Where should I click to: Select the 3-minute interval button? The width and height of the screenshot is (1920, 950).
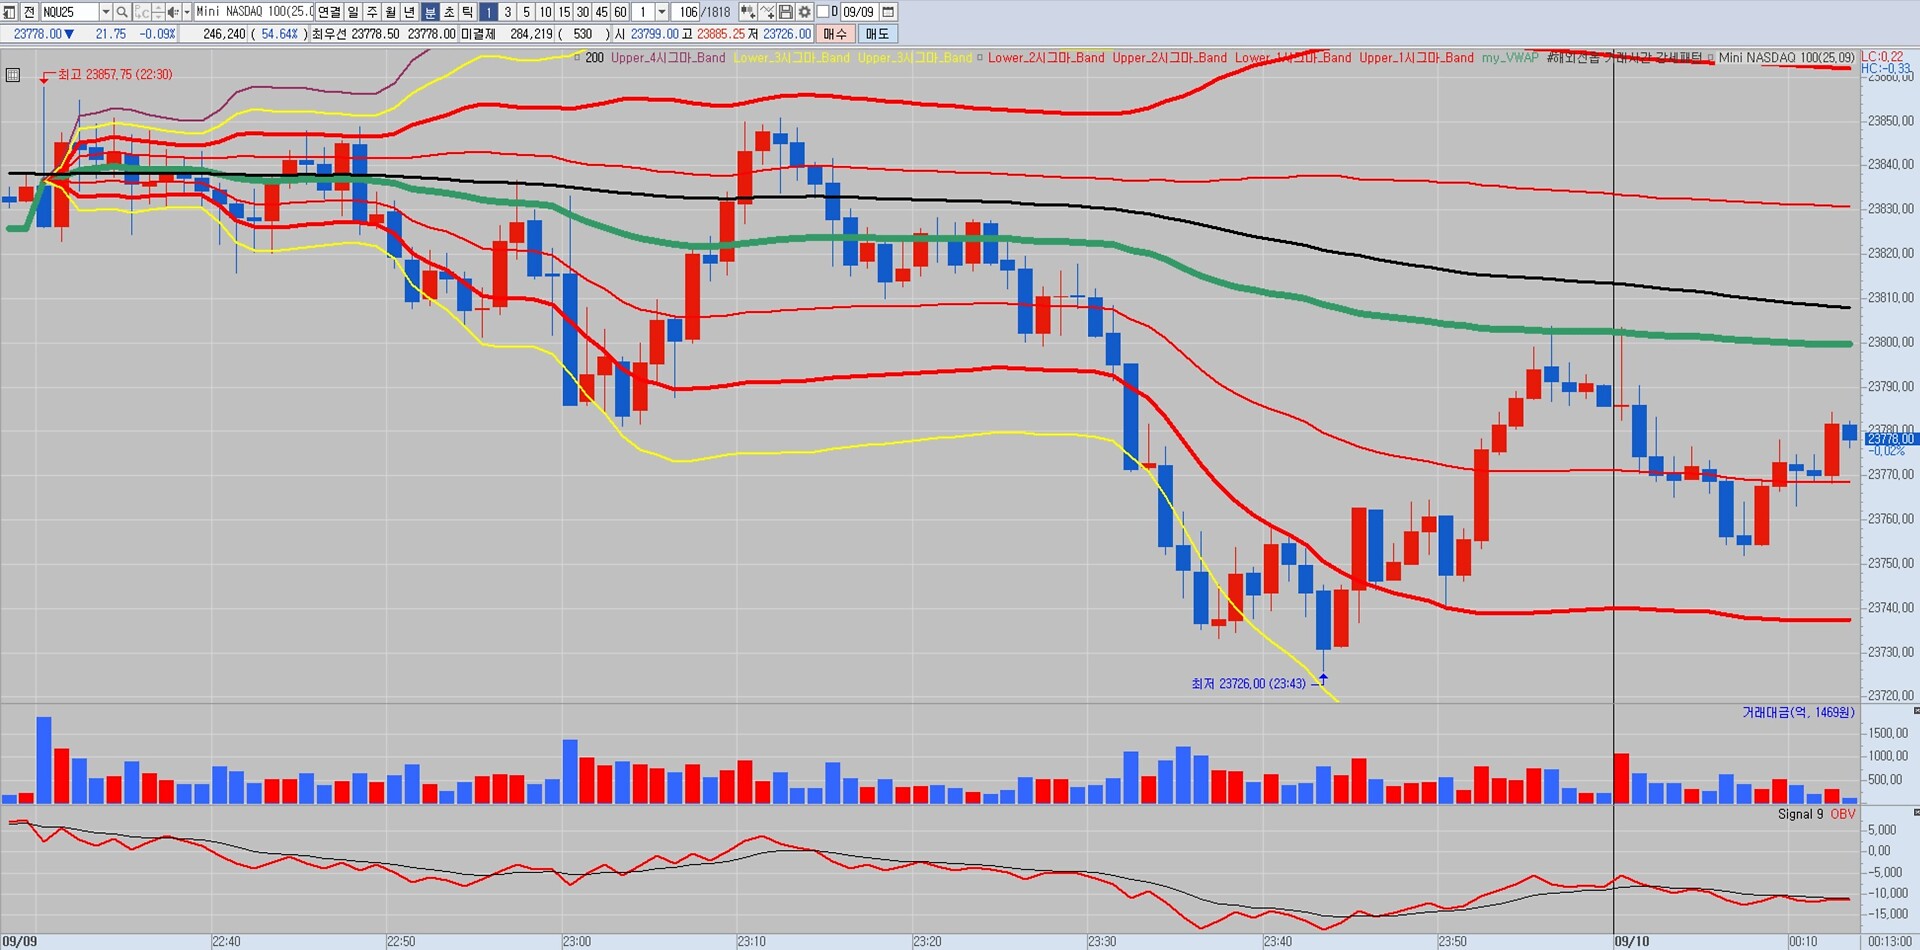pyautogui.click(x=508, y=12)
